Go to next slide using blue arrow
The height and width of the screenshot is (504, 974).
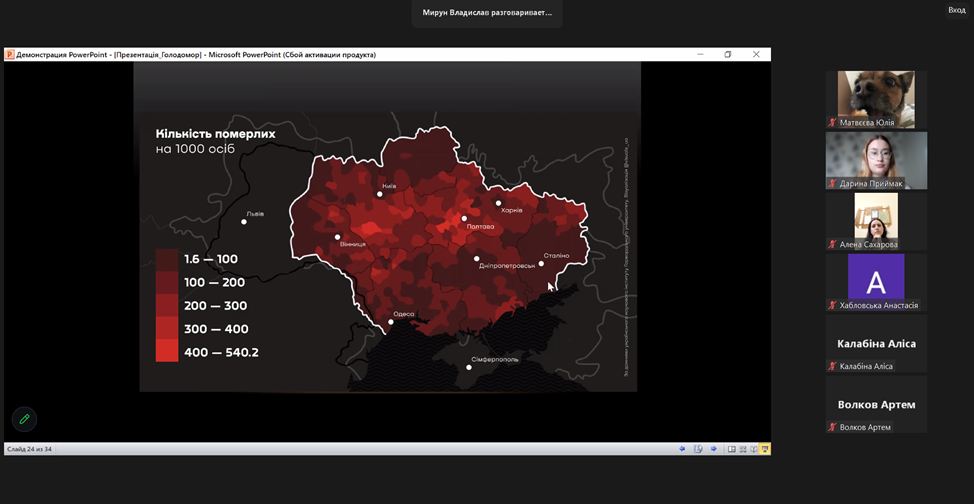coord(713,449)
